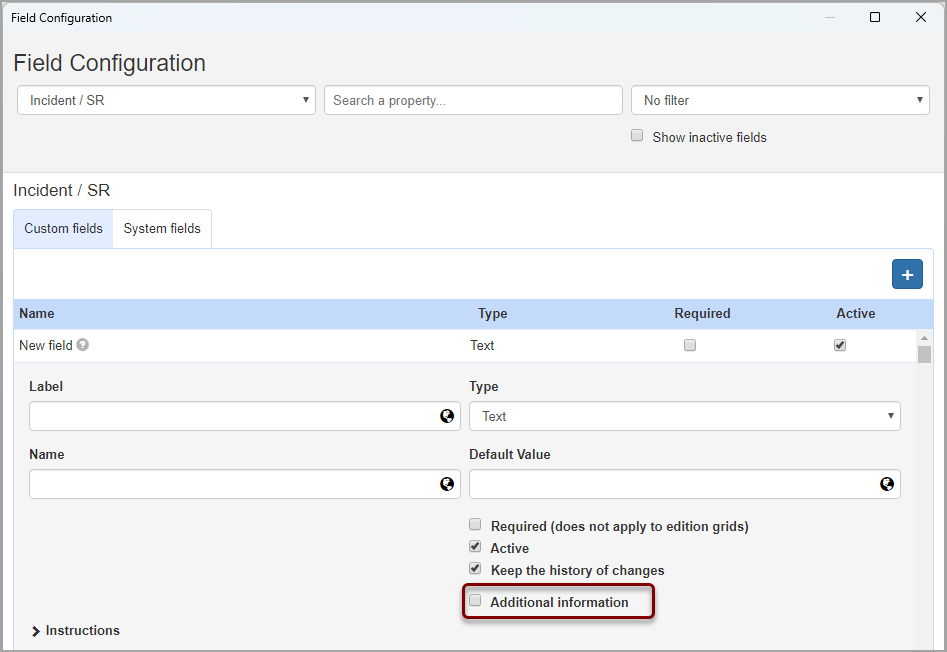Open the No filter dropdown
The height and width of the screenshot is (652, 947).
point(780,100)
